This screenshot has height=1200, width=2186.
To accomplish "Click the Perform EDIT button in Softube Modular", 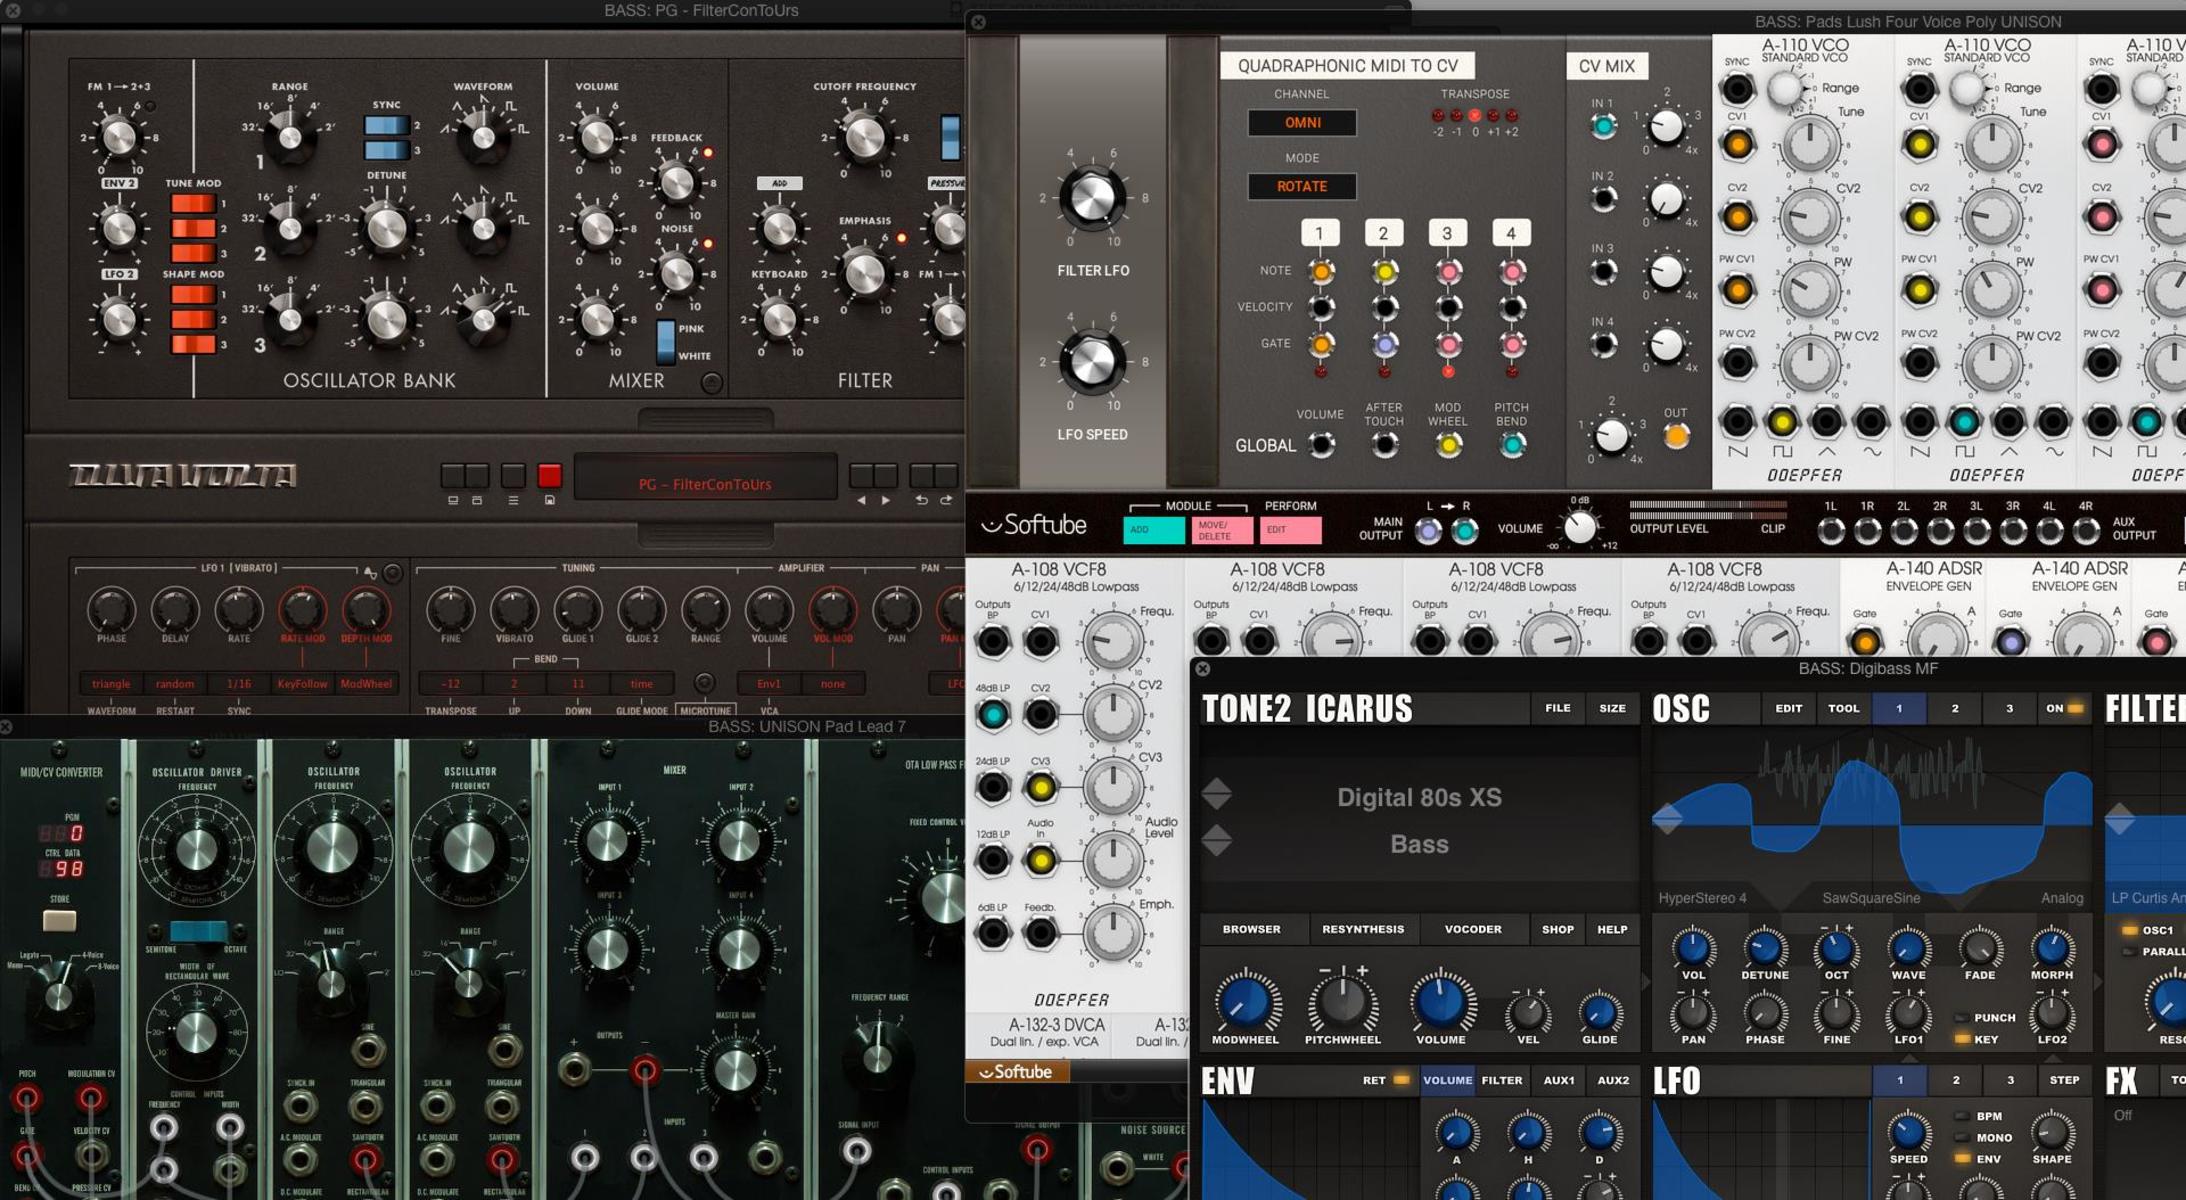I will click(1290, 530).
